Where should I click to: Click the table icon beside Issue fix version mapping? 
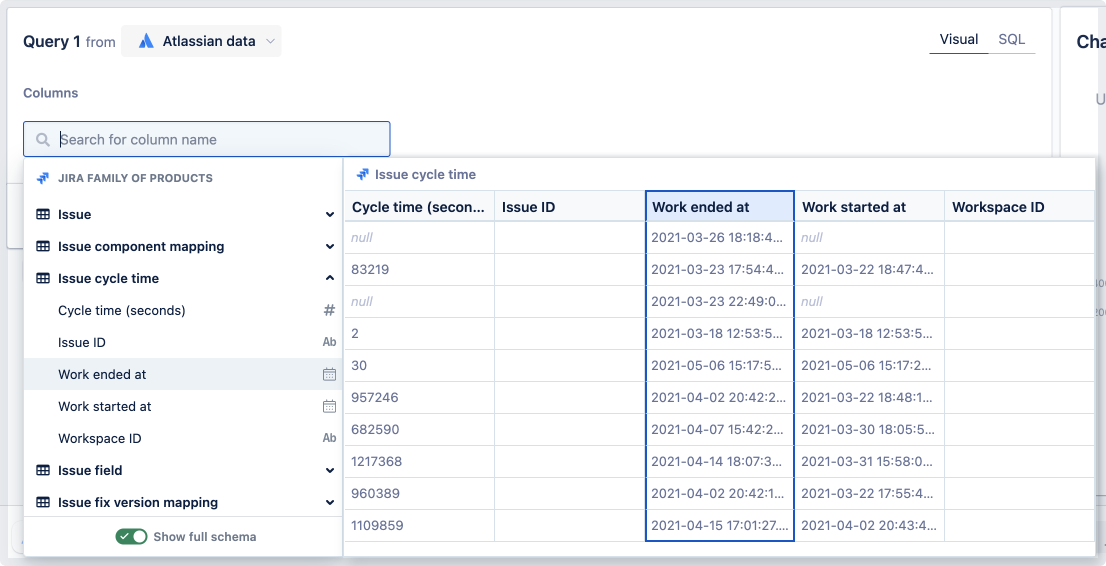click(43, 502)
